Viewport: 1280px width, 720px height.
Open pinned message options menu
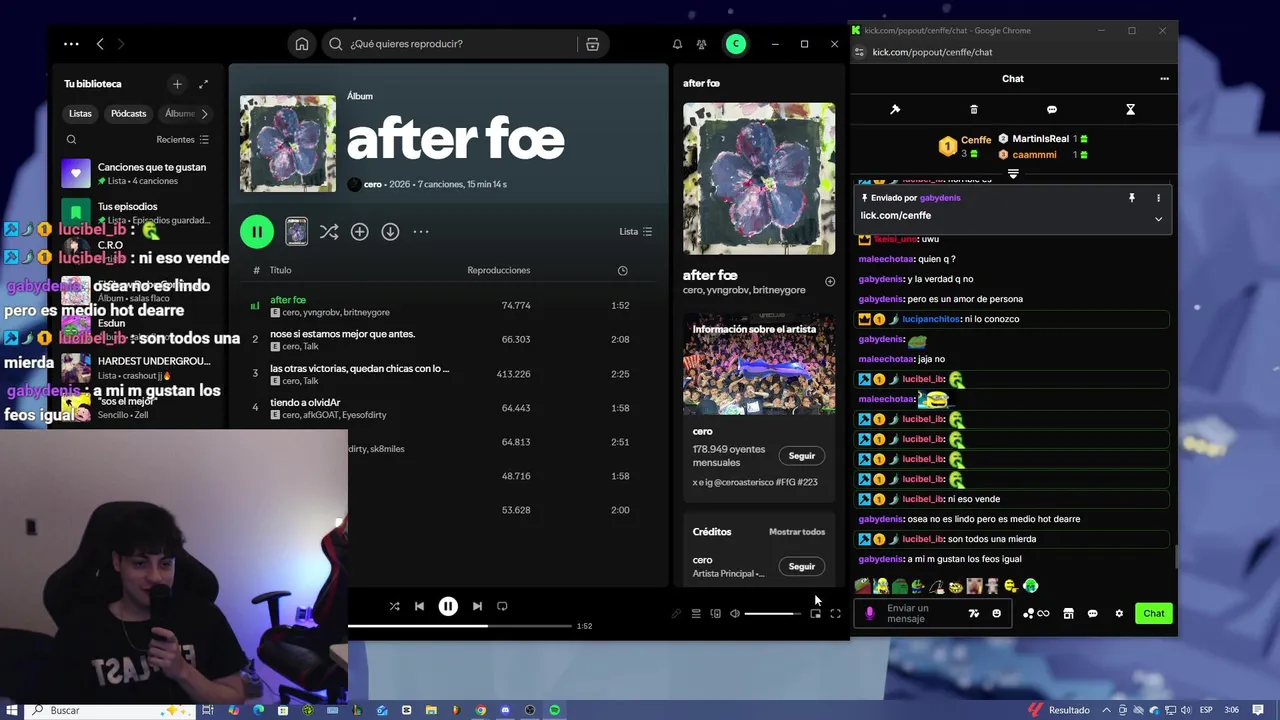pyautogui.click(x=1158, y=198)
